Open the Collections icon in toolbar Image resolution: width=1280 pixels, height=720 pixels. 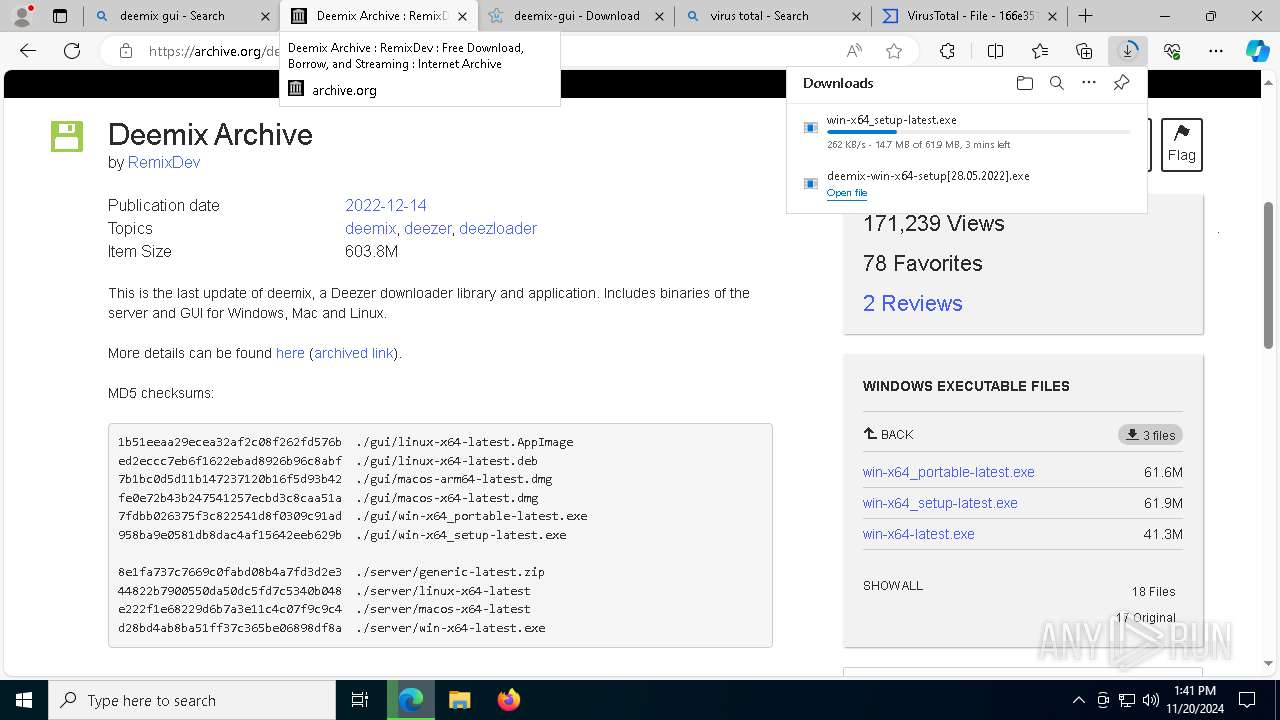[1084, 51]
